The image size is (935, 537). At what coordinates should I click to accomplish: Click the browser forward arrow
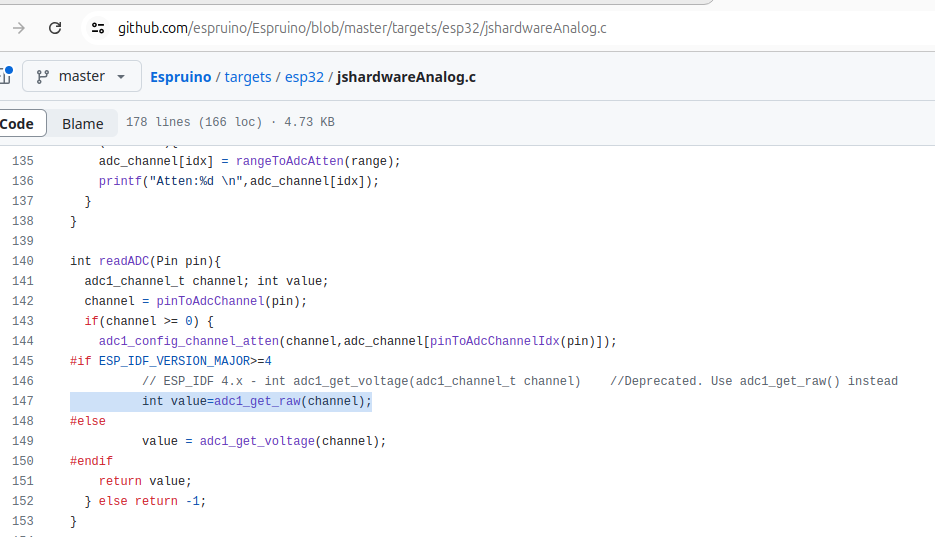click(x=18, y=28)
